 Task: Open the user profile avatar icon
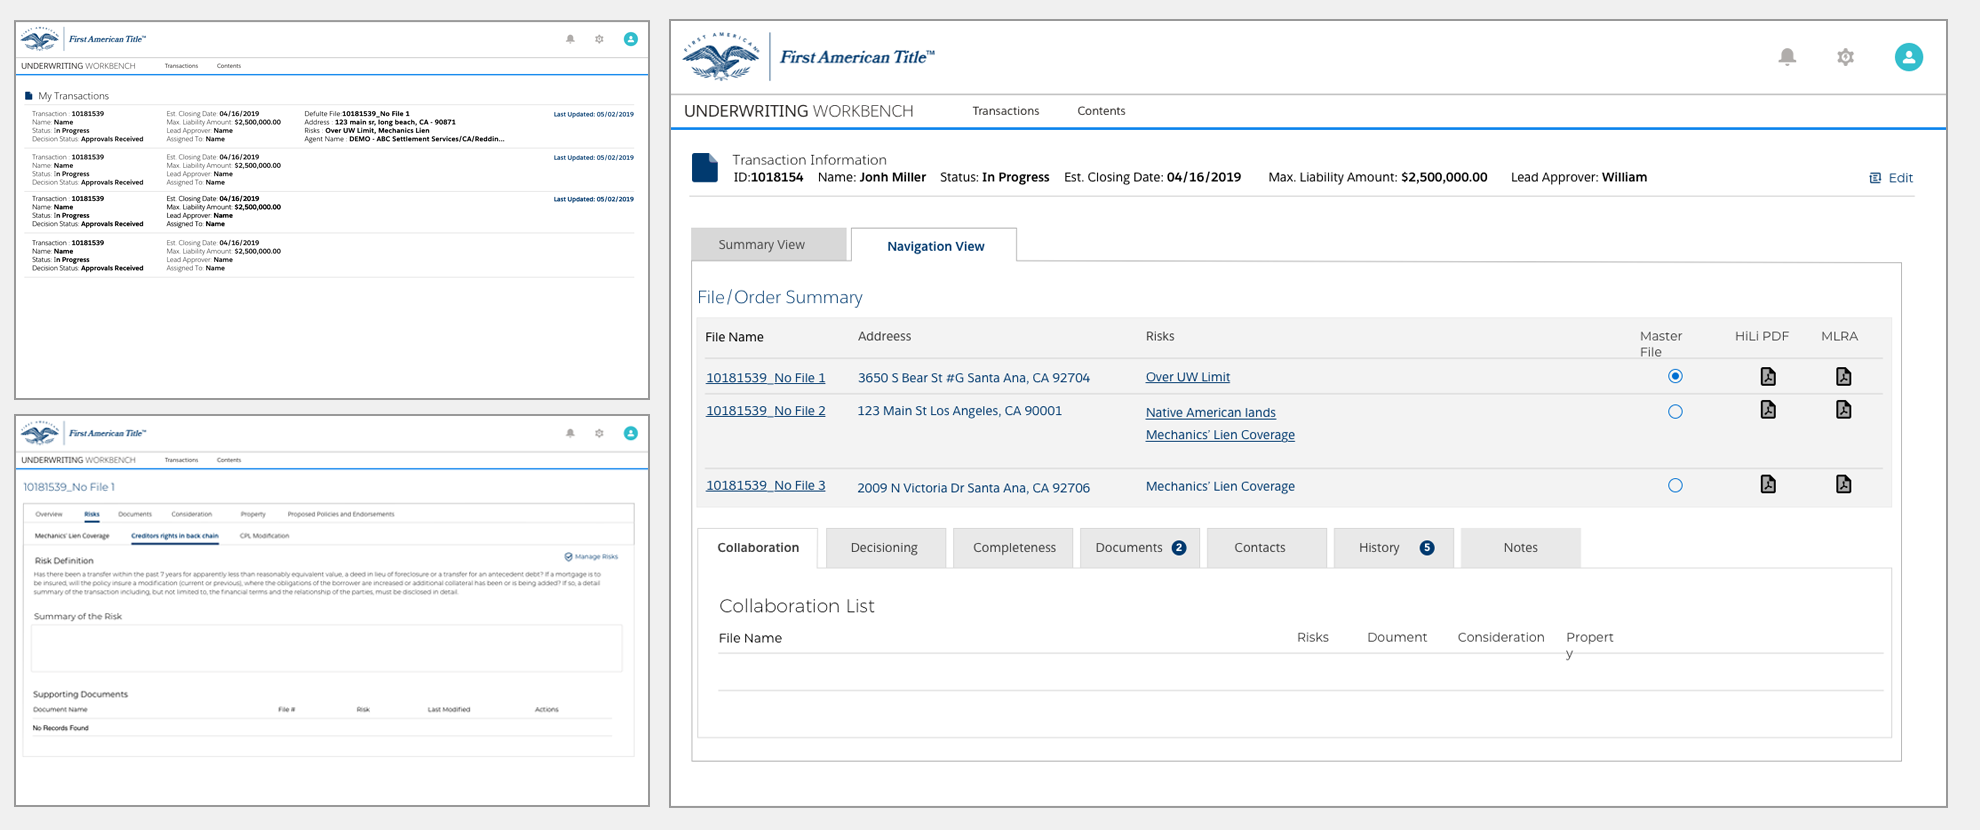(1908, 57)
